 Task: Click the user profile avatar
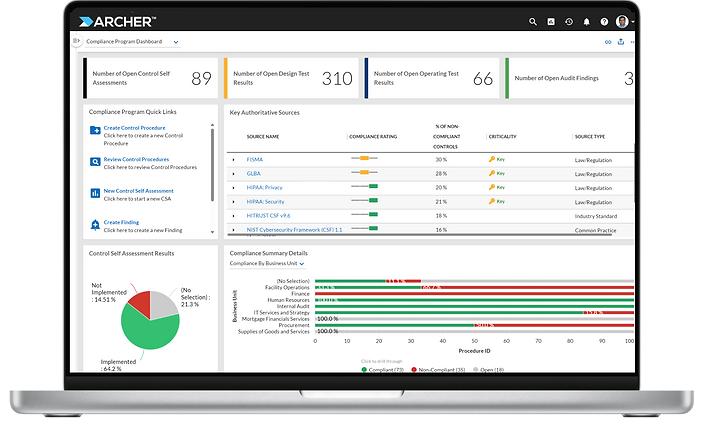tap(622, 22)
